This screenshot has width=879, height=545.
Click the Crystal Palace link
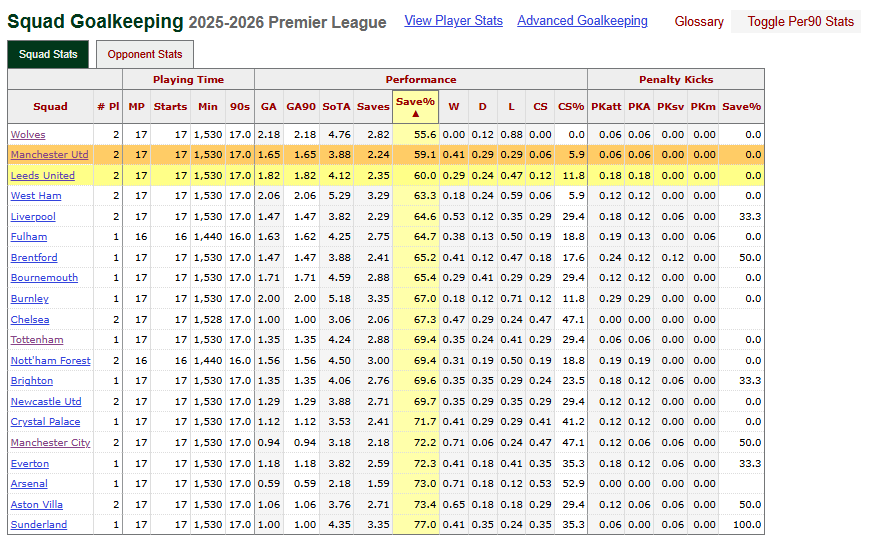45,422
